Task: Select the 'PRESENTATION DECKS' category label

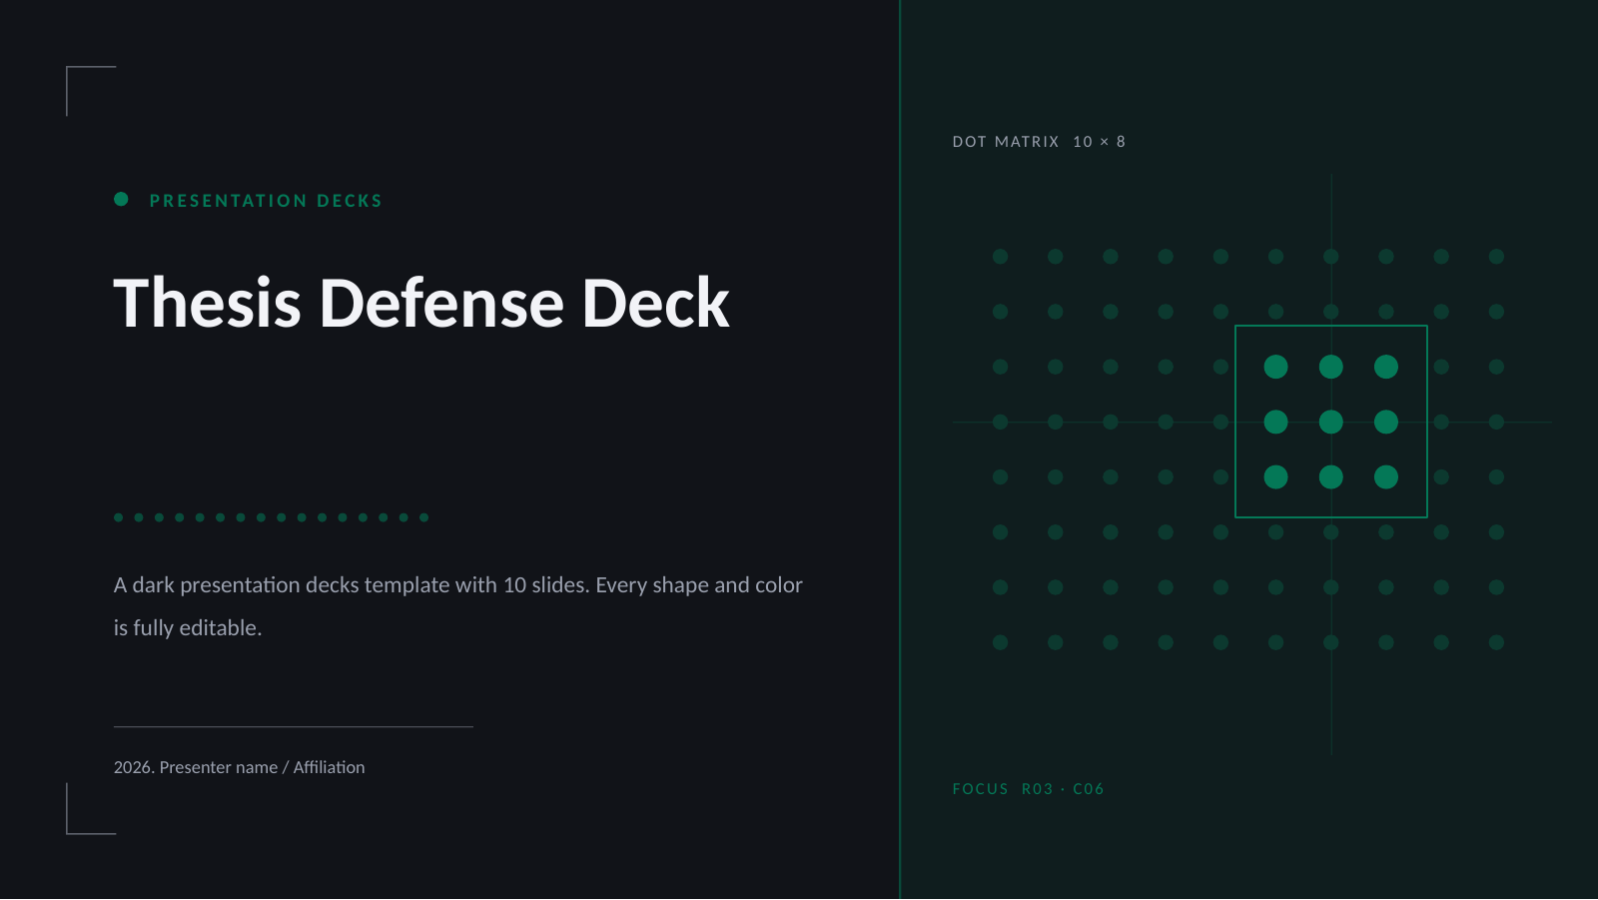Action: [266, 201]
